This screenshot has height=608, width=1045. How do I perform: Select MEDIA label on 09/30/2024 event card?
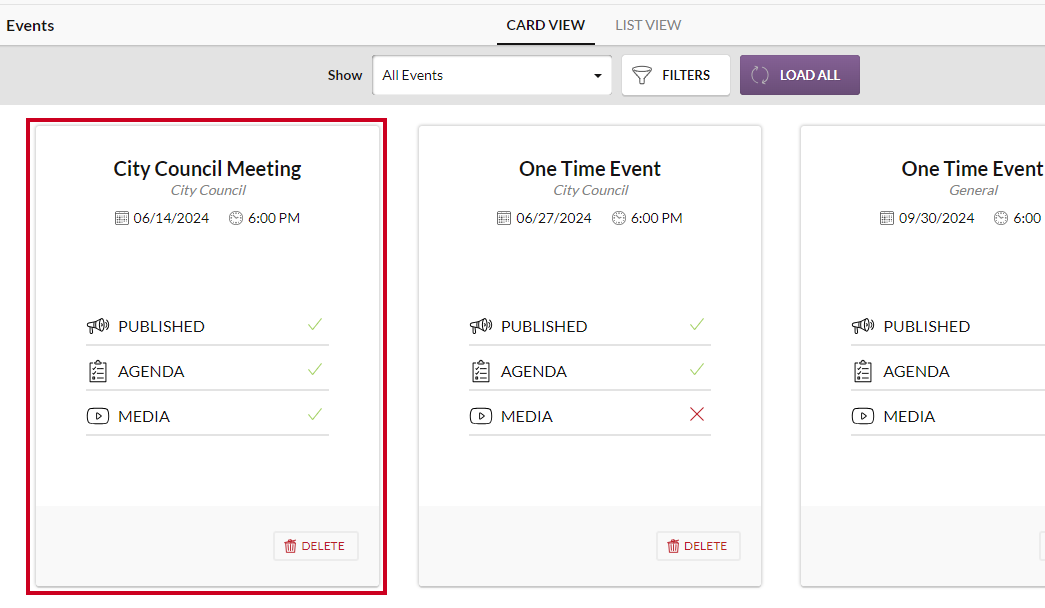click(x=909, y=417)
